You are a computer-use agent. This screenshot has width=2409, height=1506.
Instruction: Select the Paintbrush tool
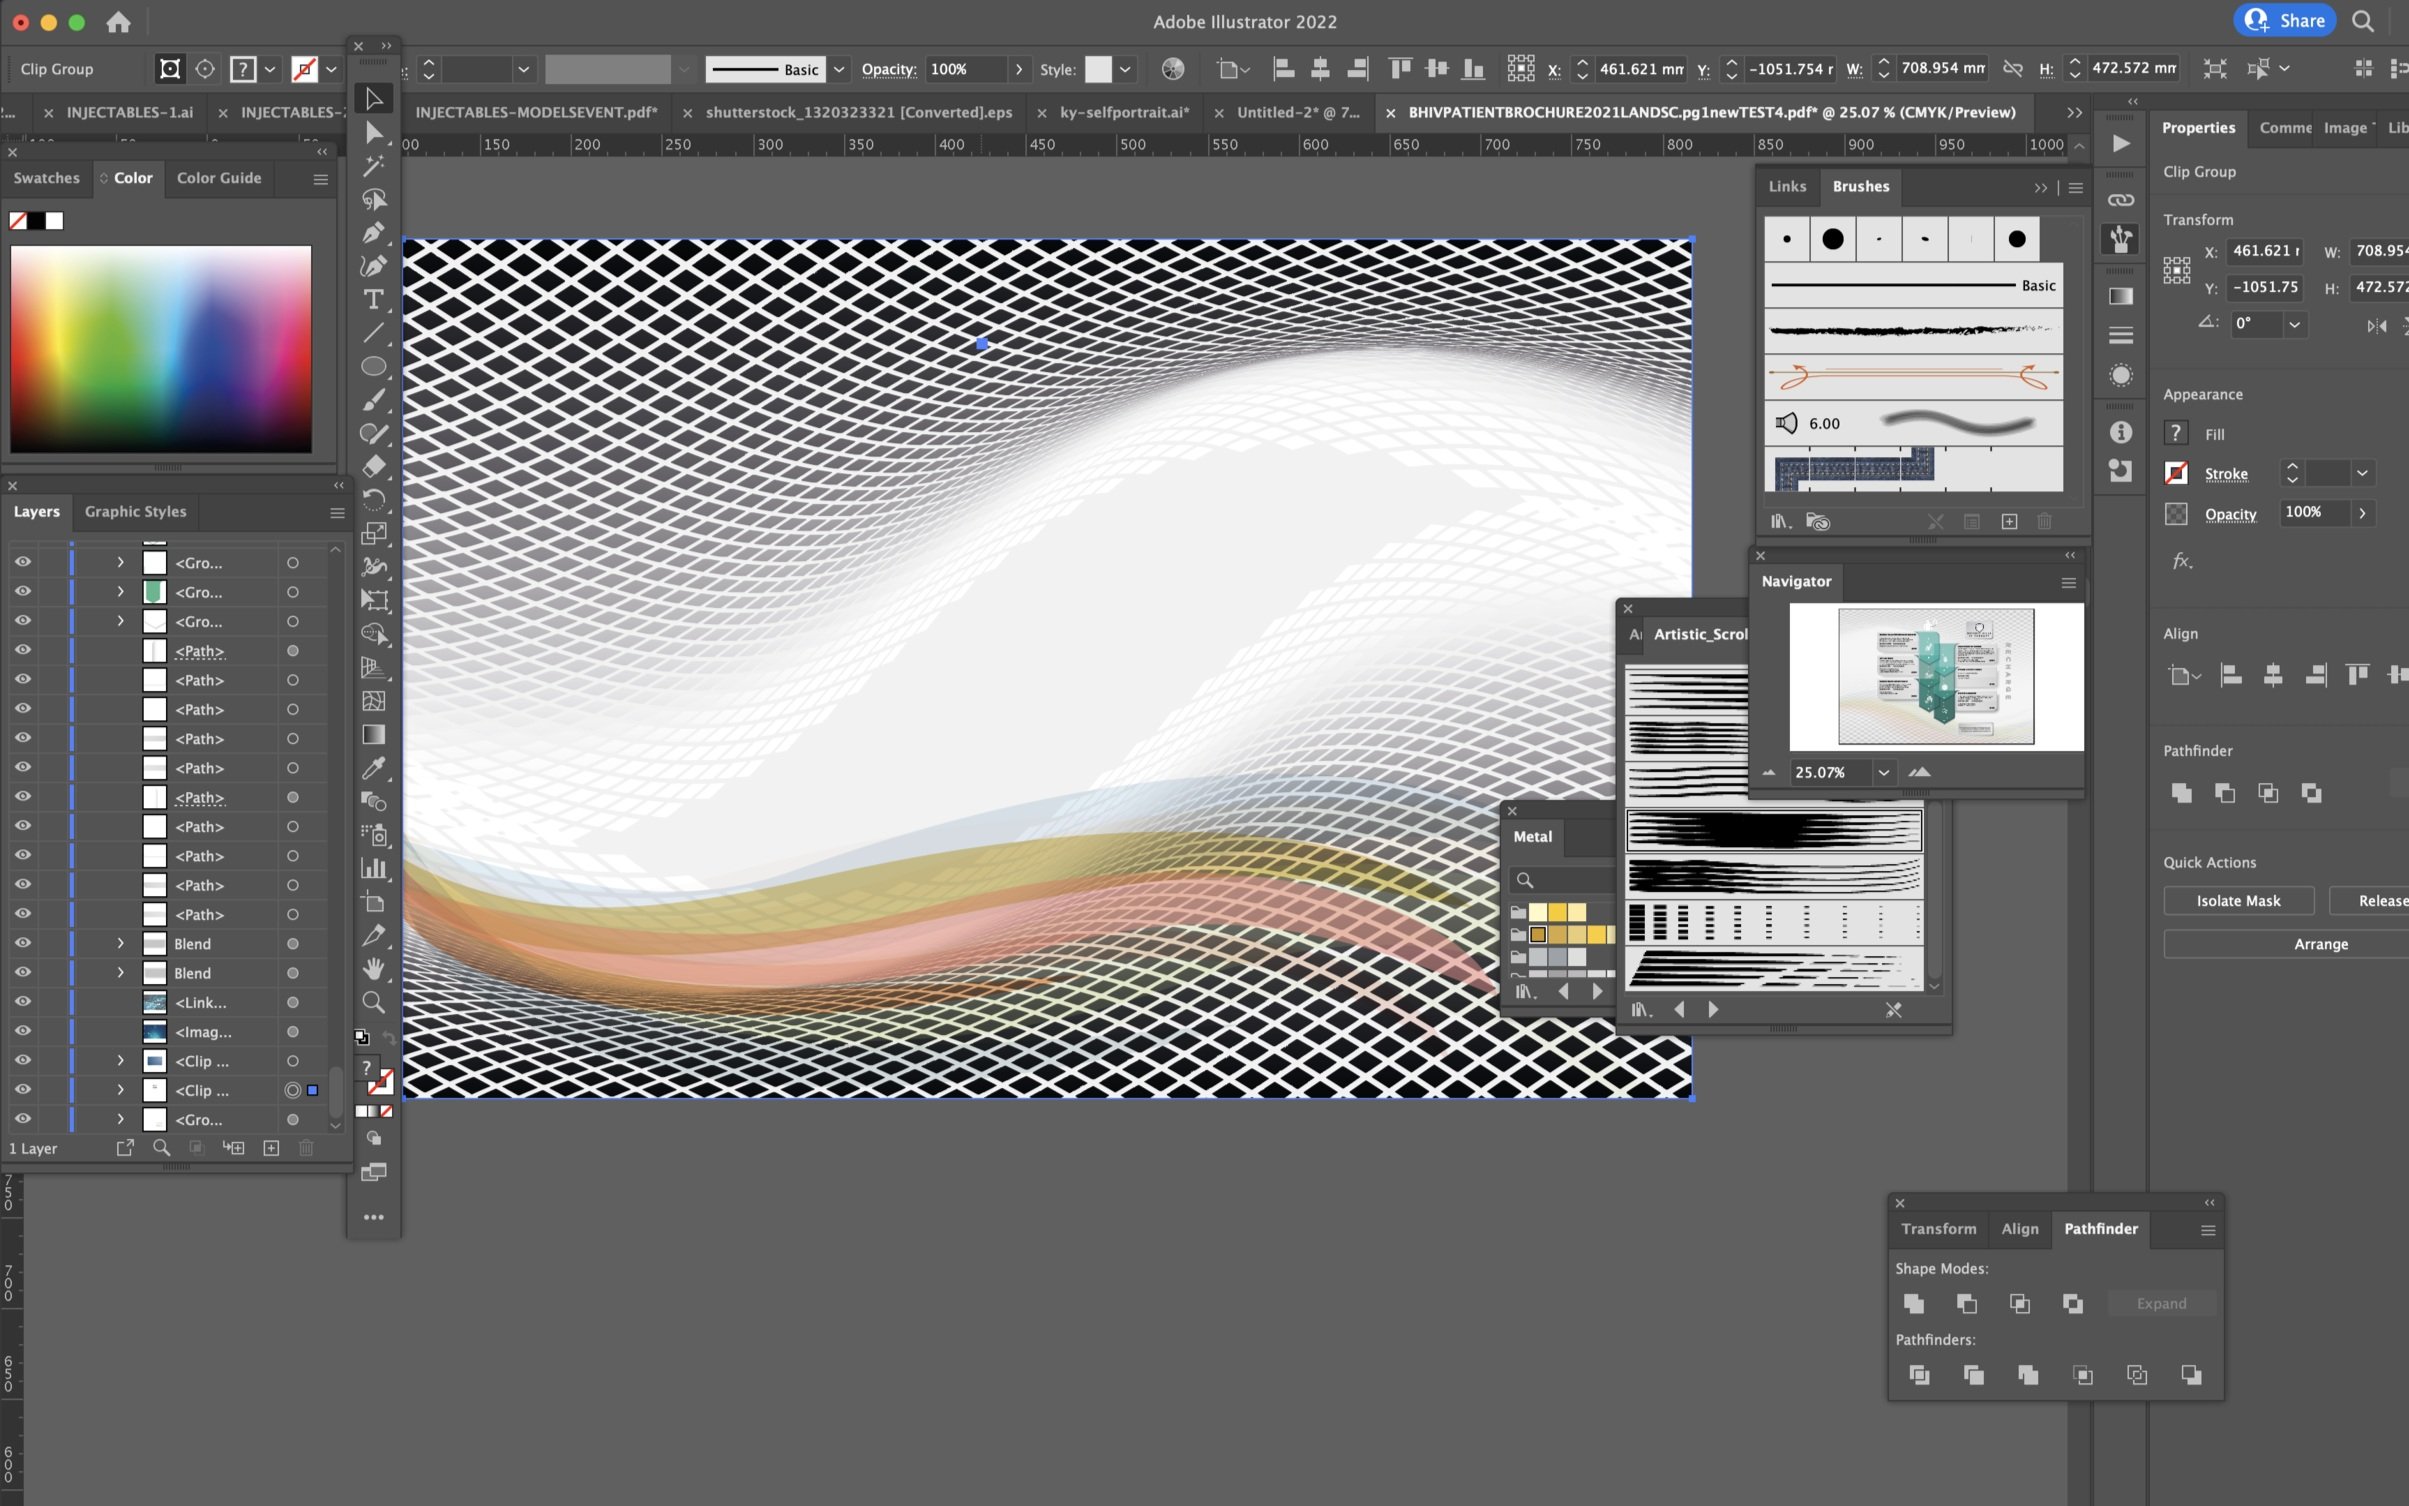[x=373, y=400]
